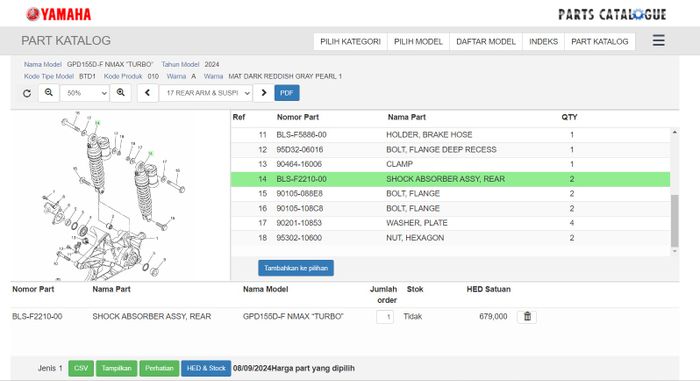Viewport: 700px width, 381px height.
Task: Open INDEKS tab
Action: (x=543, y=42)
